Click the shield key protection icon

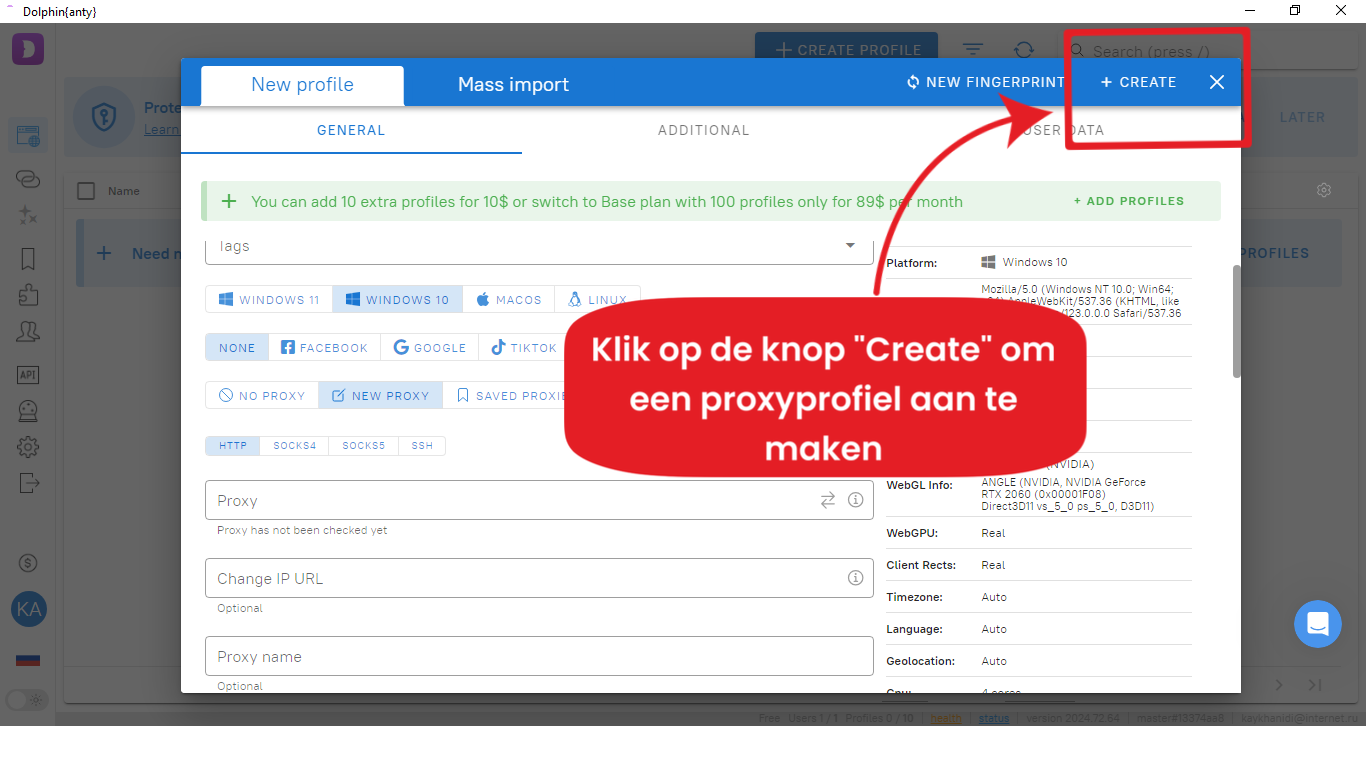103,117
